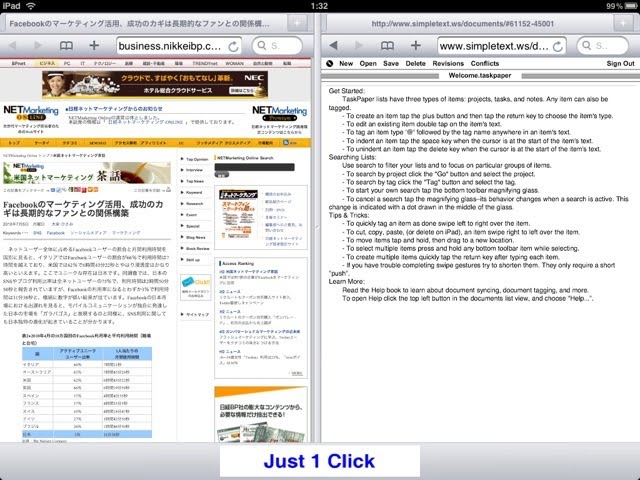This screenshot has width=640, height=480.
Task: Click the tea talk column banner image
Action: pos(87,173)
